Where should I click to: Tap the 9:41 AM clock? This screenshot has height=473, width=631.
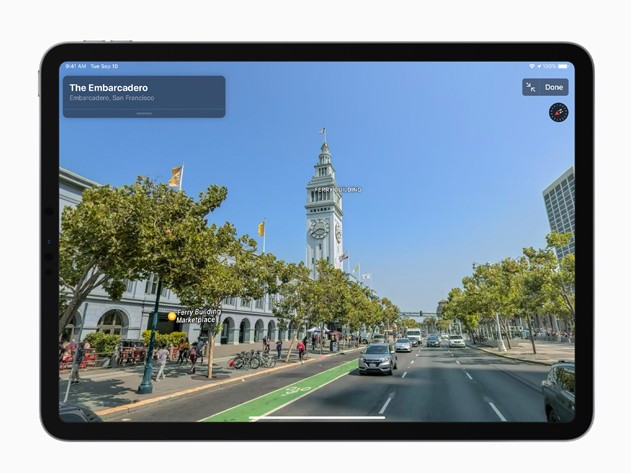(76, 66)
